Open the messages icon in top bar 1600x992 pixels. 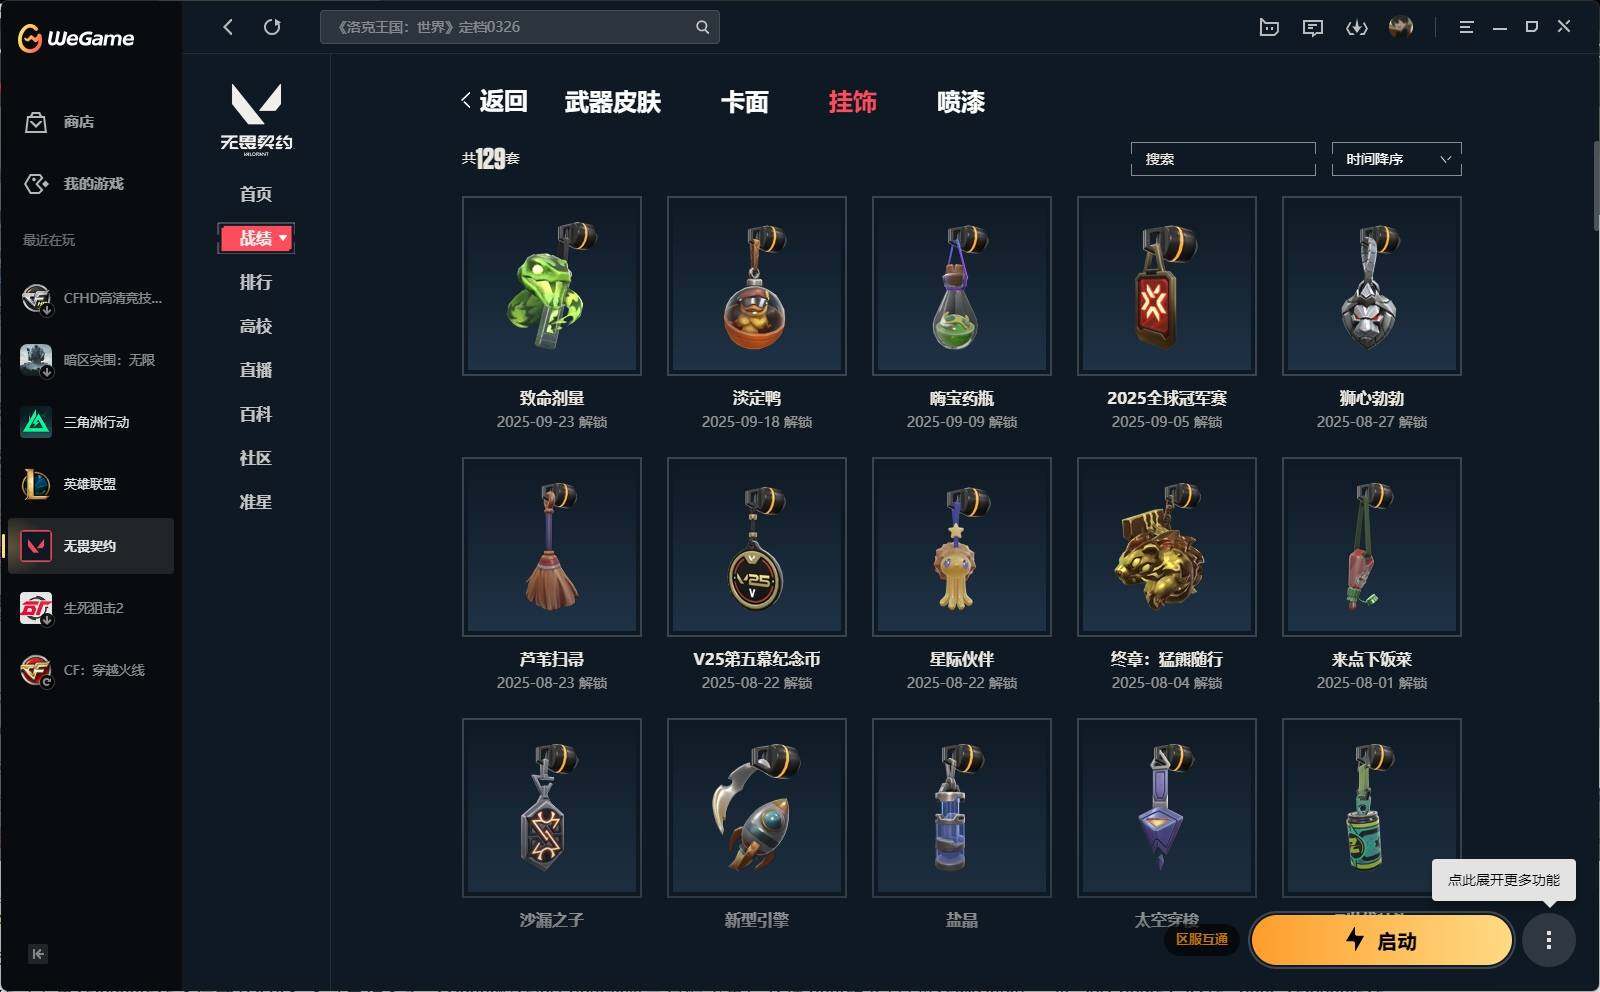(1312, 27)
